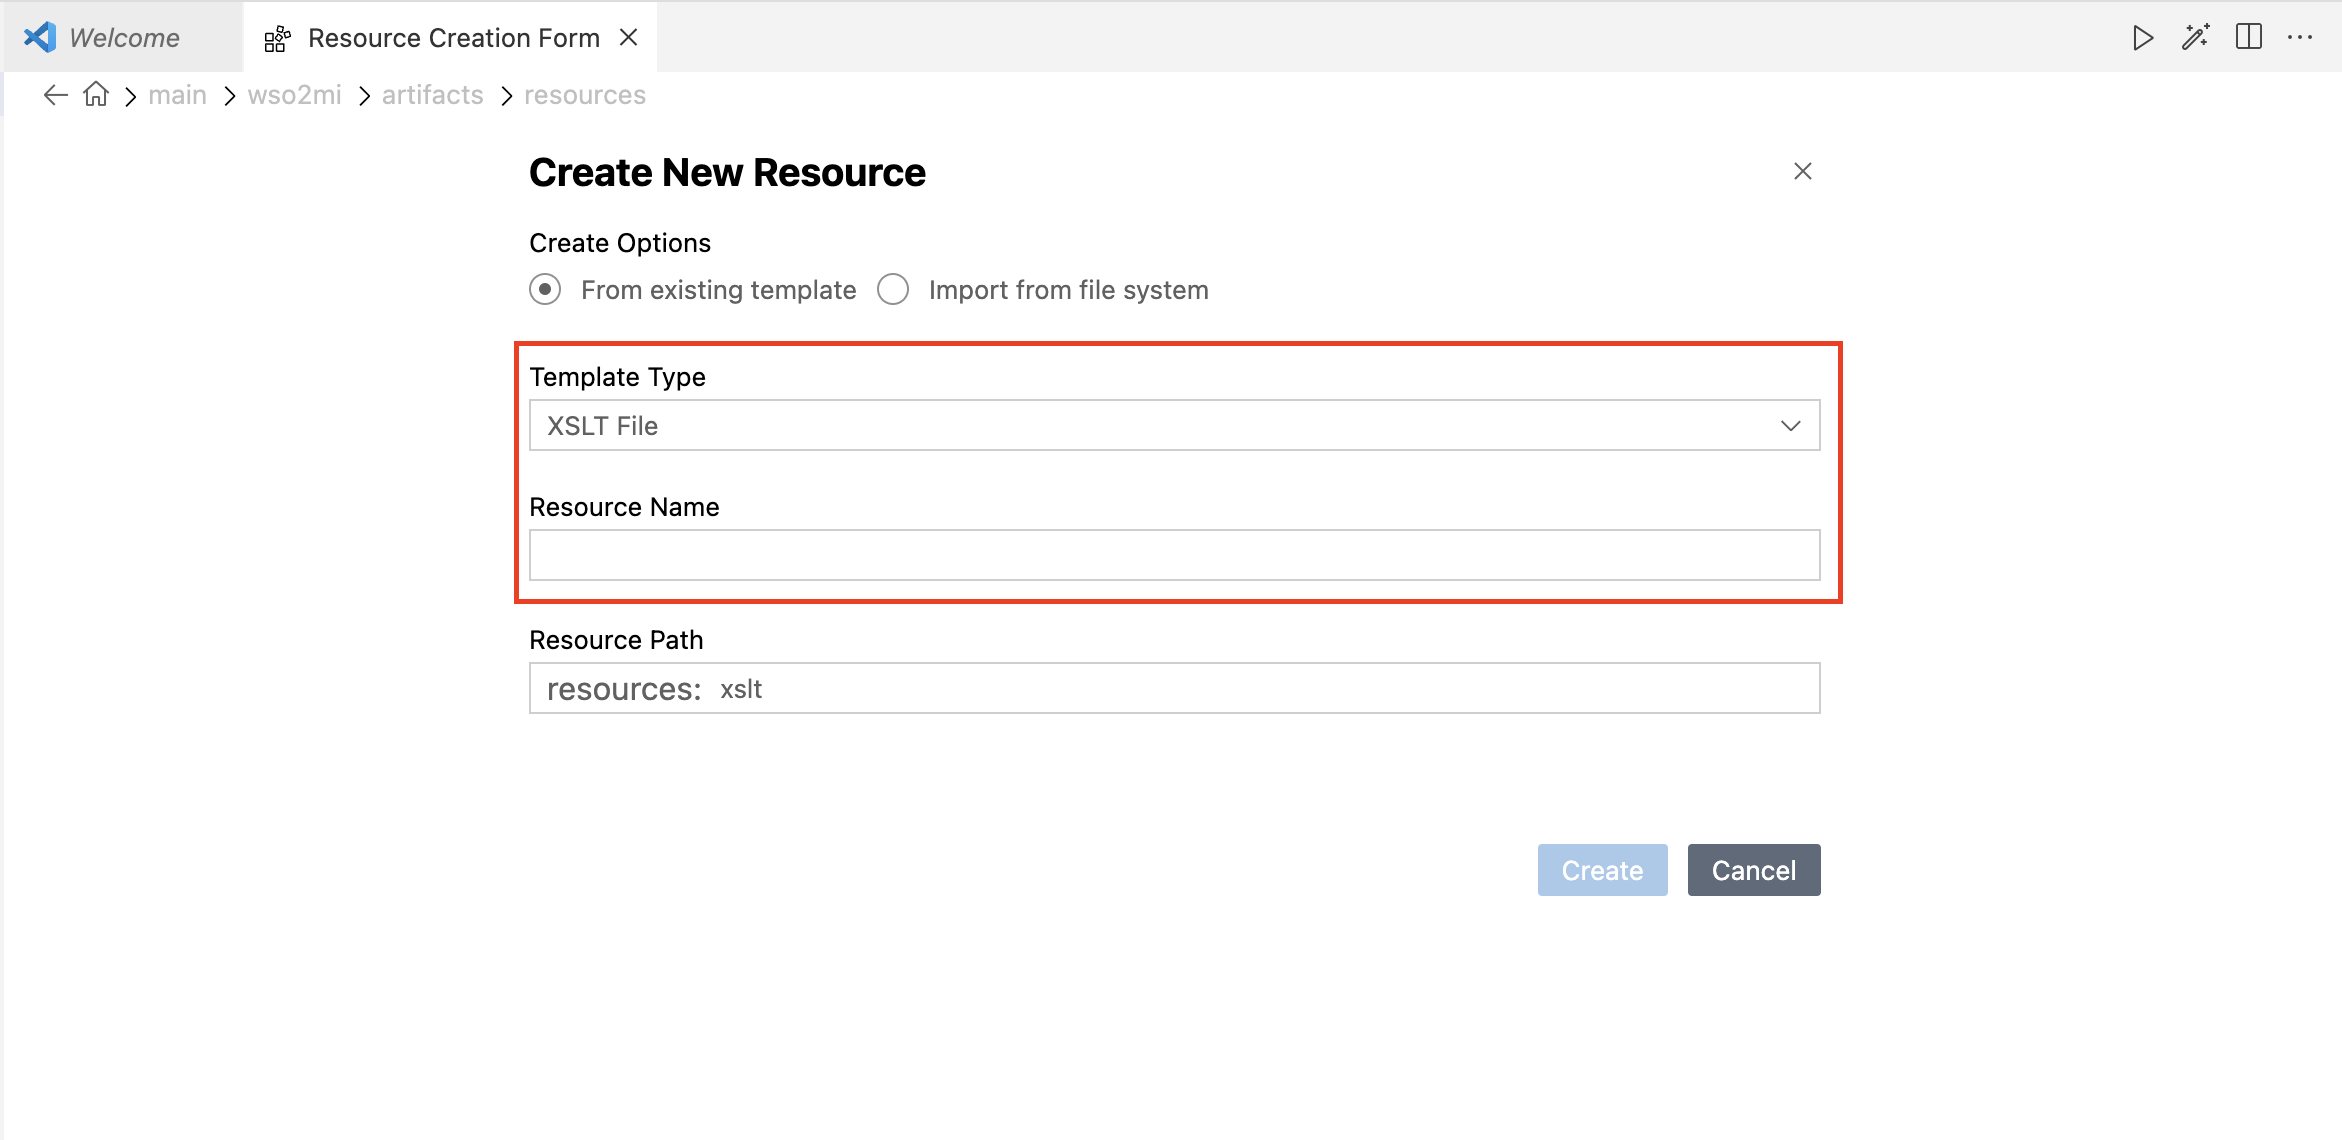Click the Run play icon in title bar
The width and height of the screenshot is (2342, 1140).
(2142, 38)
